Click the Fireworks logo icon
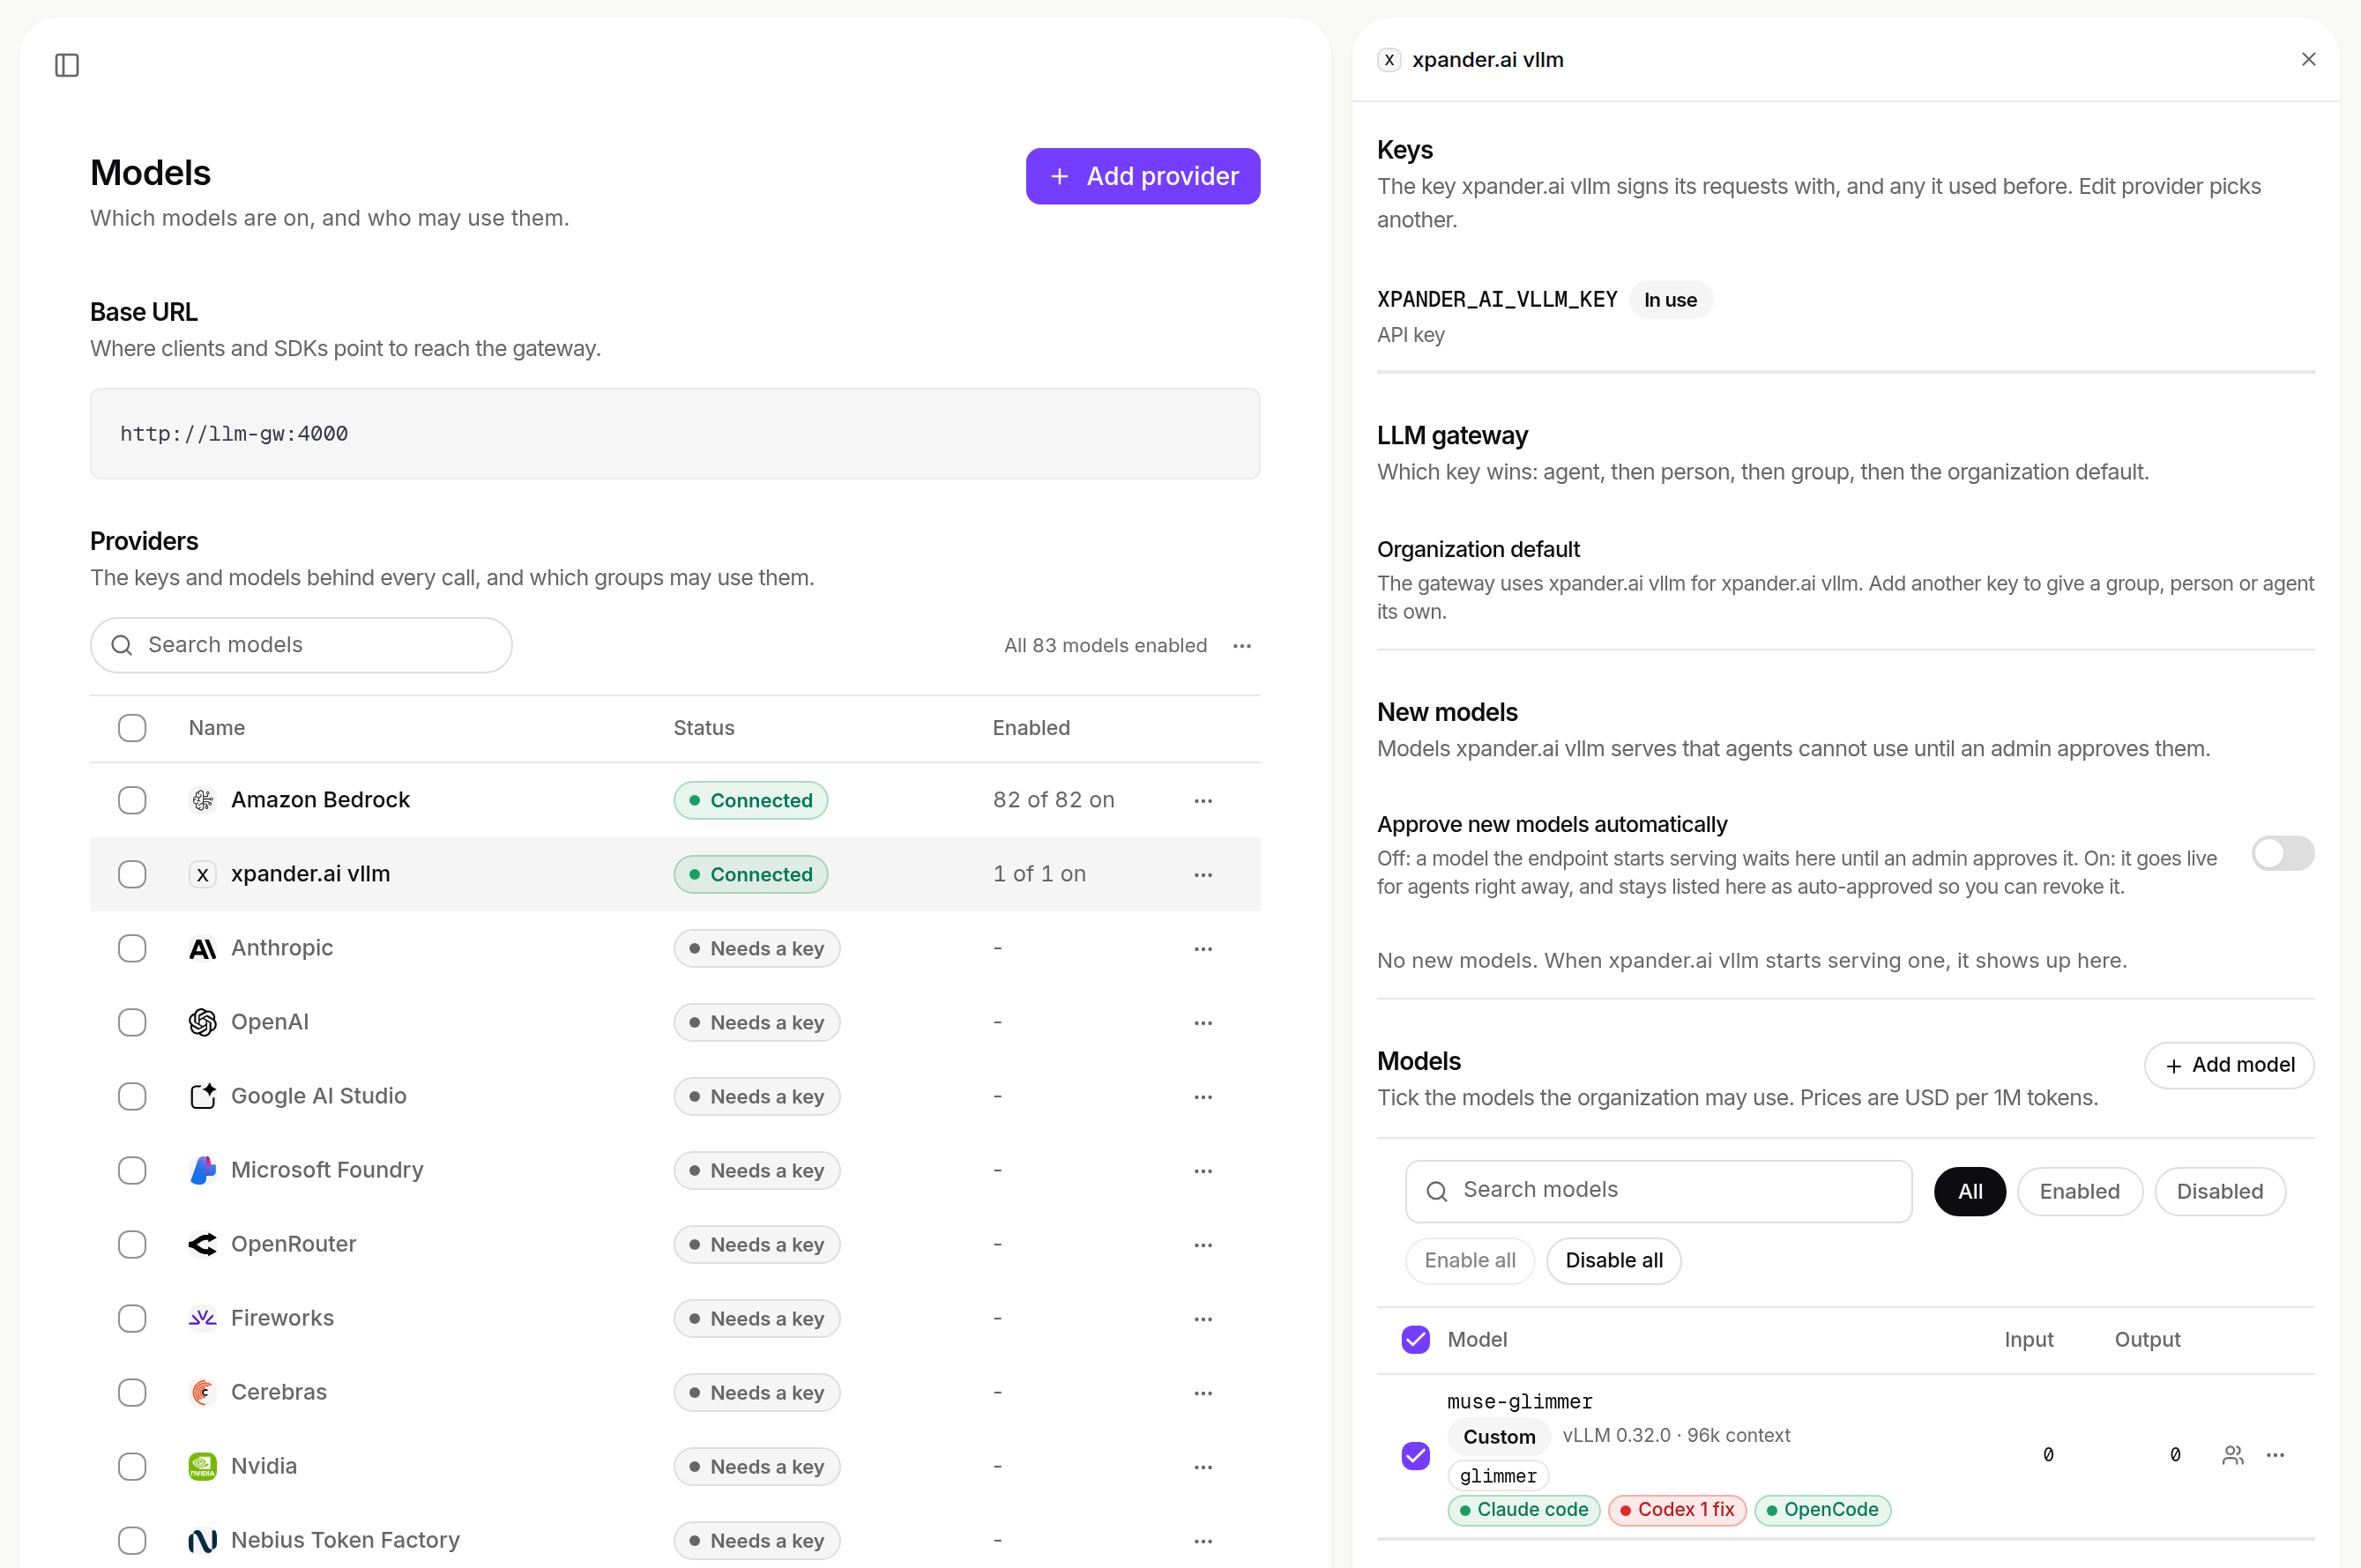Screen dimensions: 2361x1568 [x=202, y=1318]
